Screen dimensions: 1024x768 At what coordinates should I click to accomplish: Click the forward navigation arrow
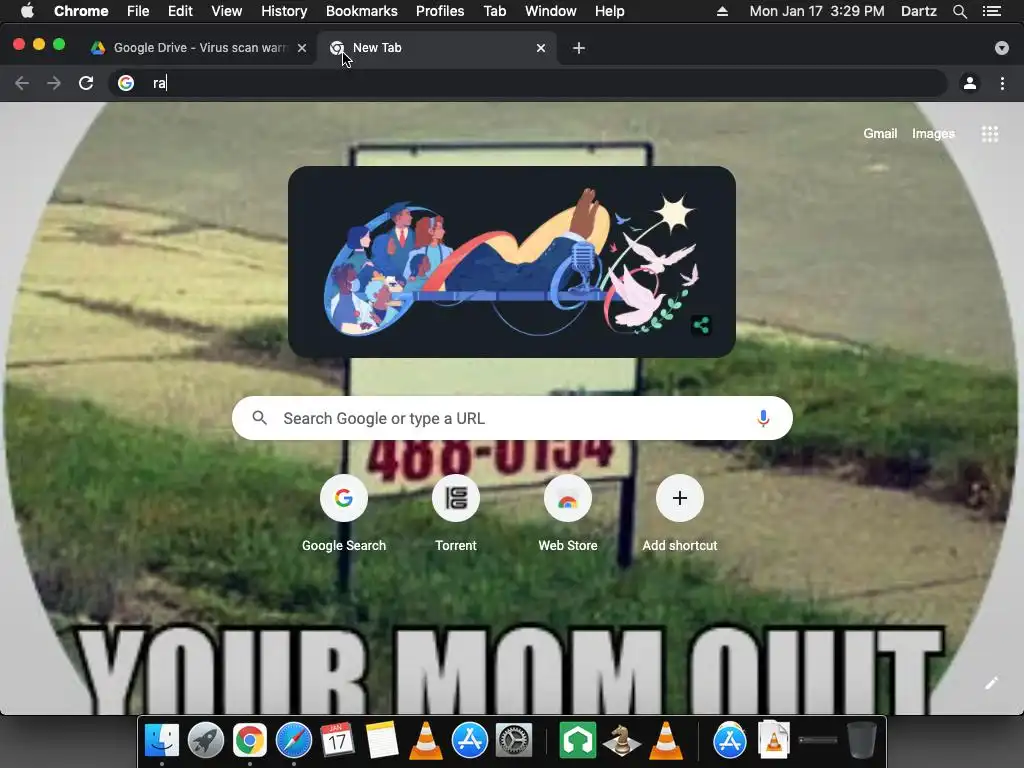click(54, 83)
